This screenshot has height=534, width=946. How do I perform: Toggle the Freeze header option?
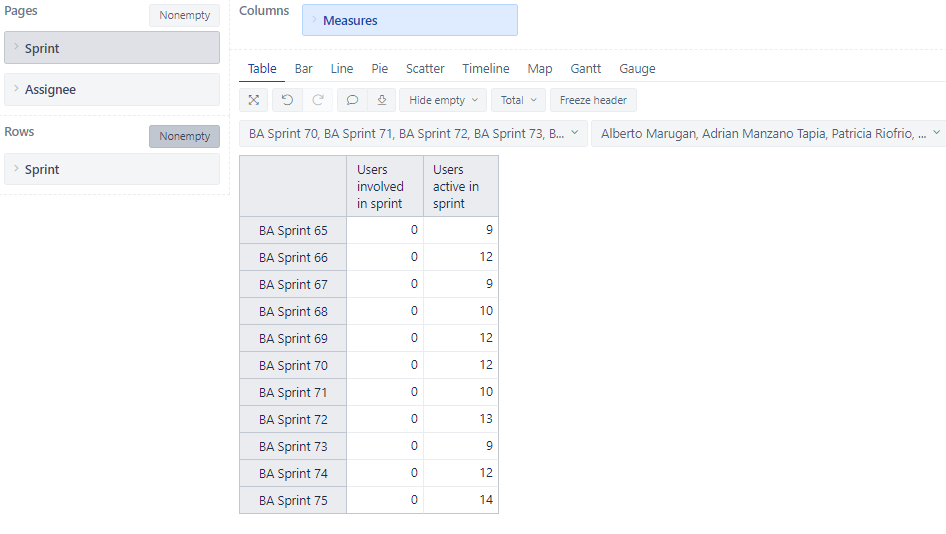pos(593,100)
